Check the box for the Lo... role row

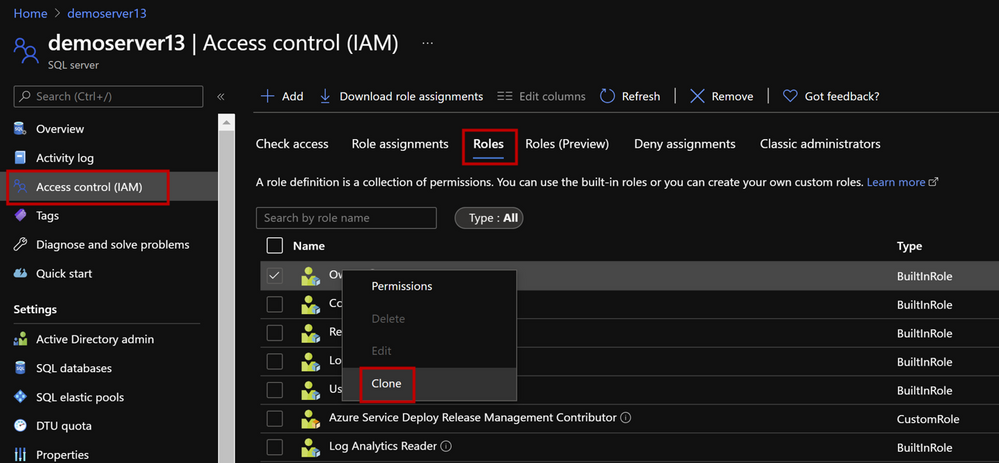275,362
